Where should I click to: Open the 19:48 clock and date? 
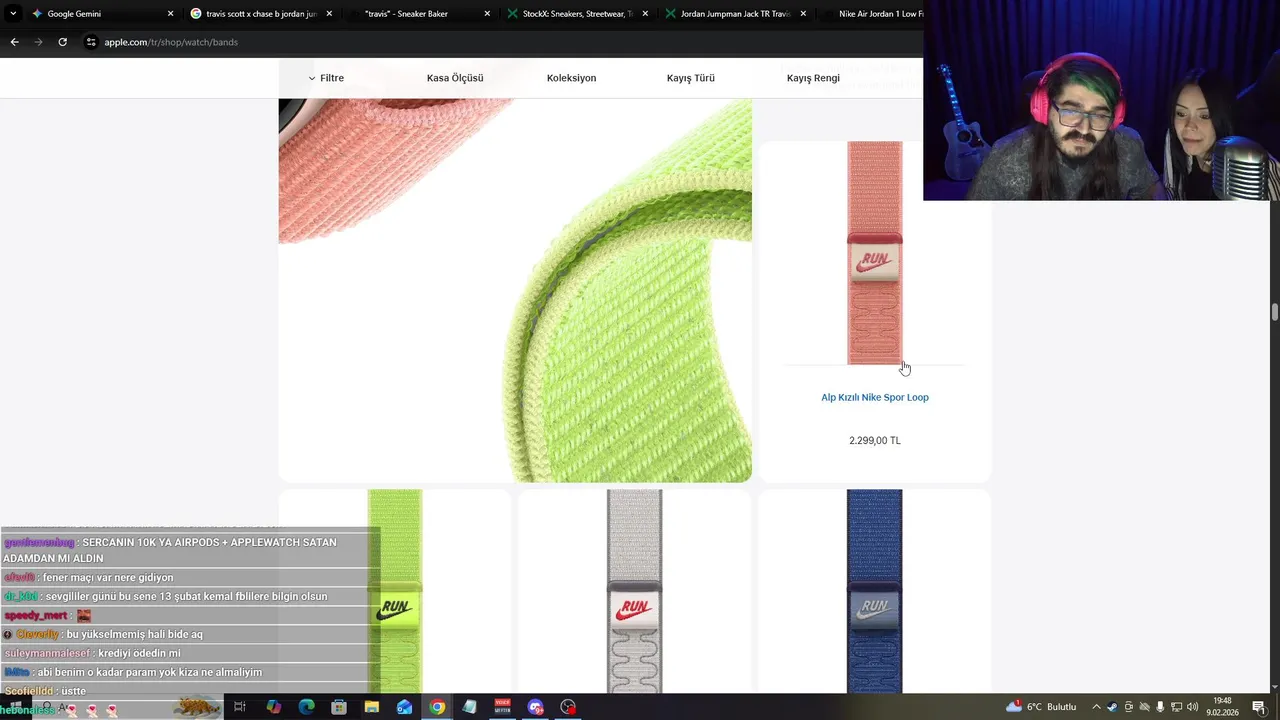point(1222,707)
